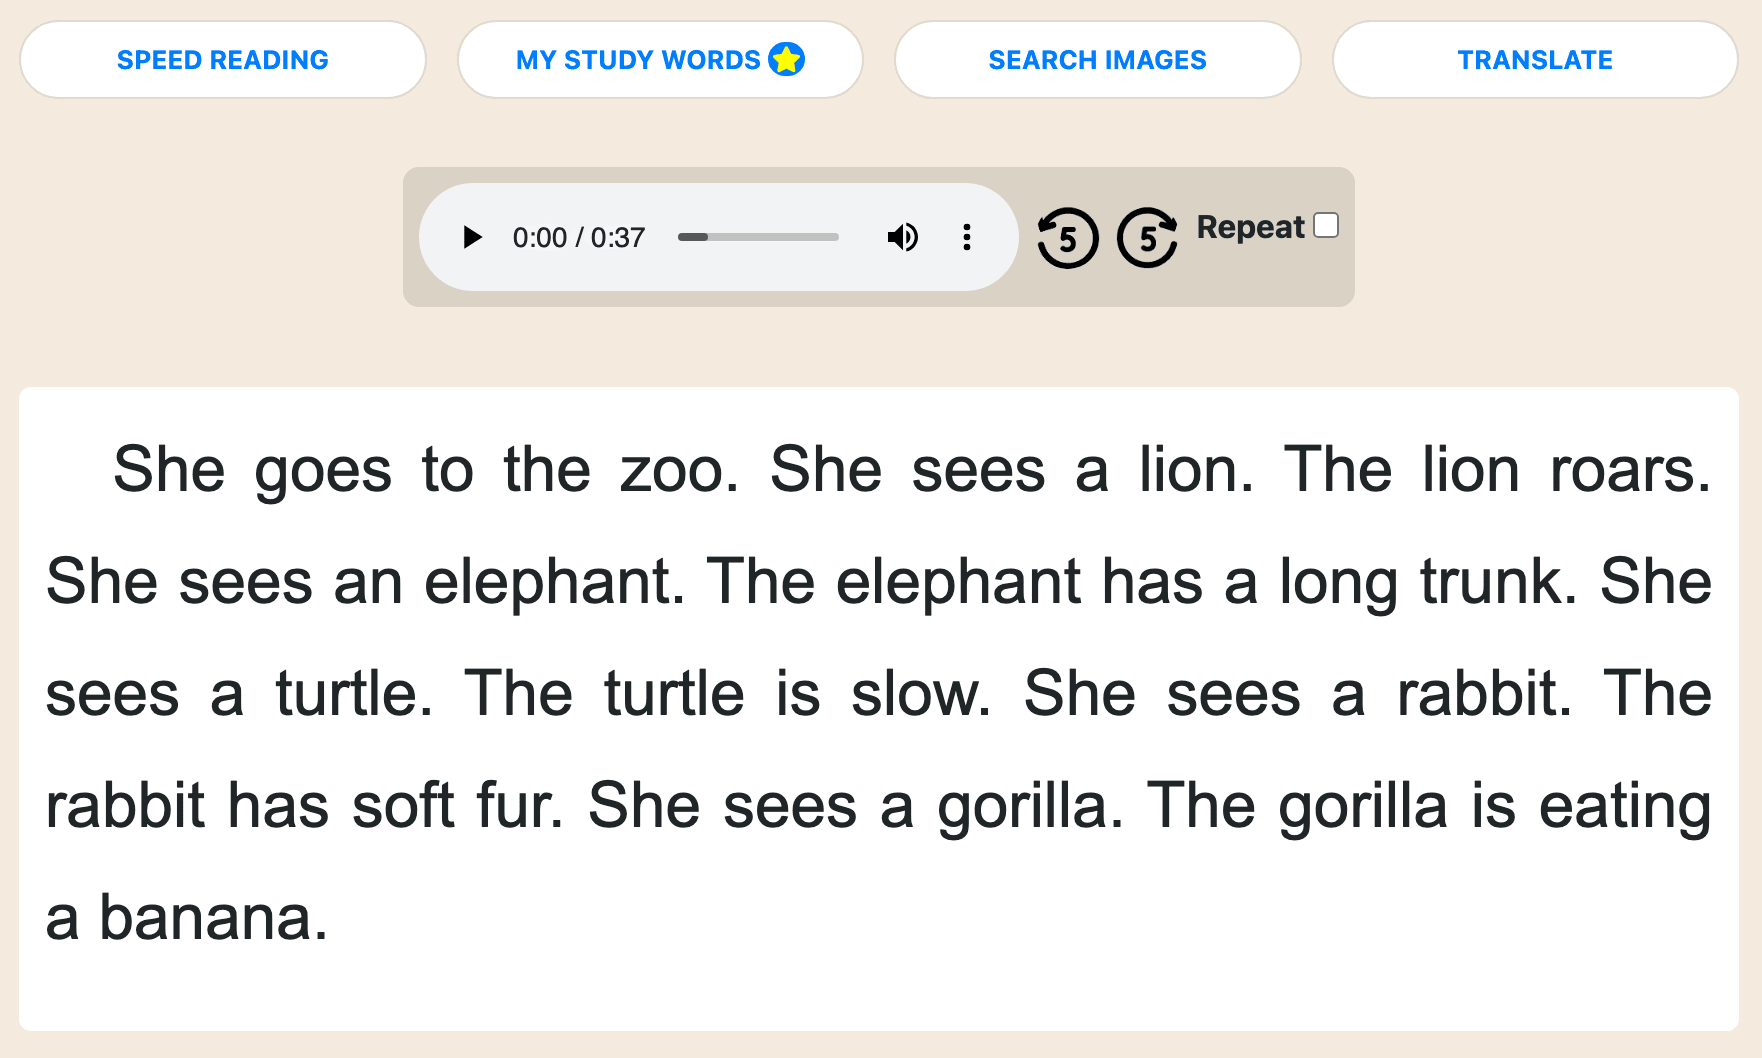This screenshot has height=1058, width=1762.
Task: Mute the audio volume
Action: [902, 237]
